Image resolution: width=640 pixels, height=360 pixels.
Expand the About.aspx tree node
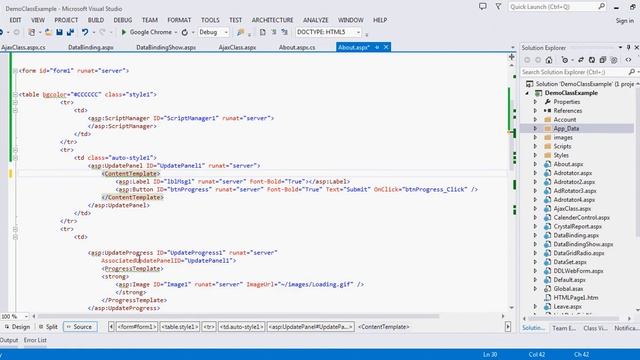tap(536, 164)
